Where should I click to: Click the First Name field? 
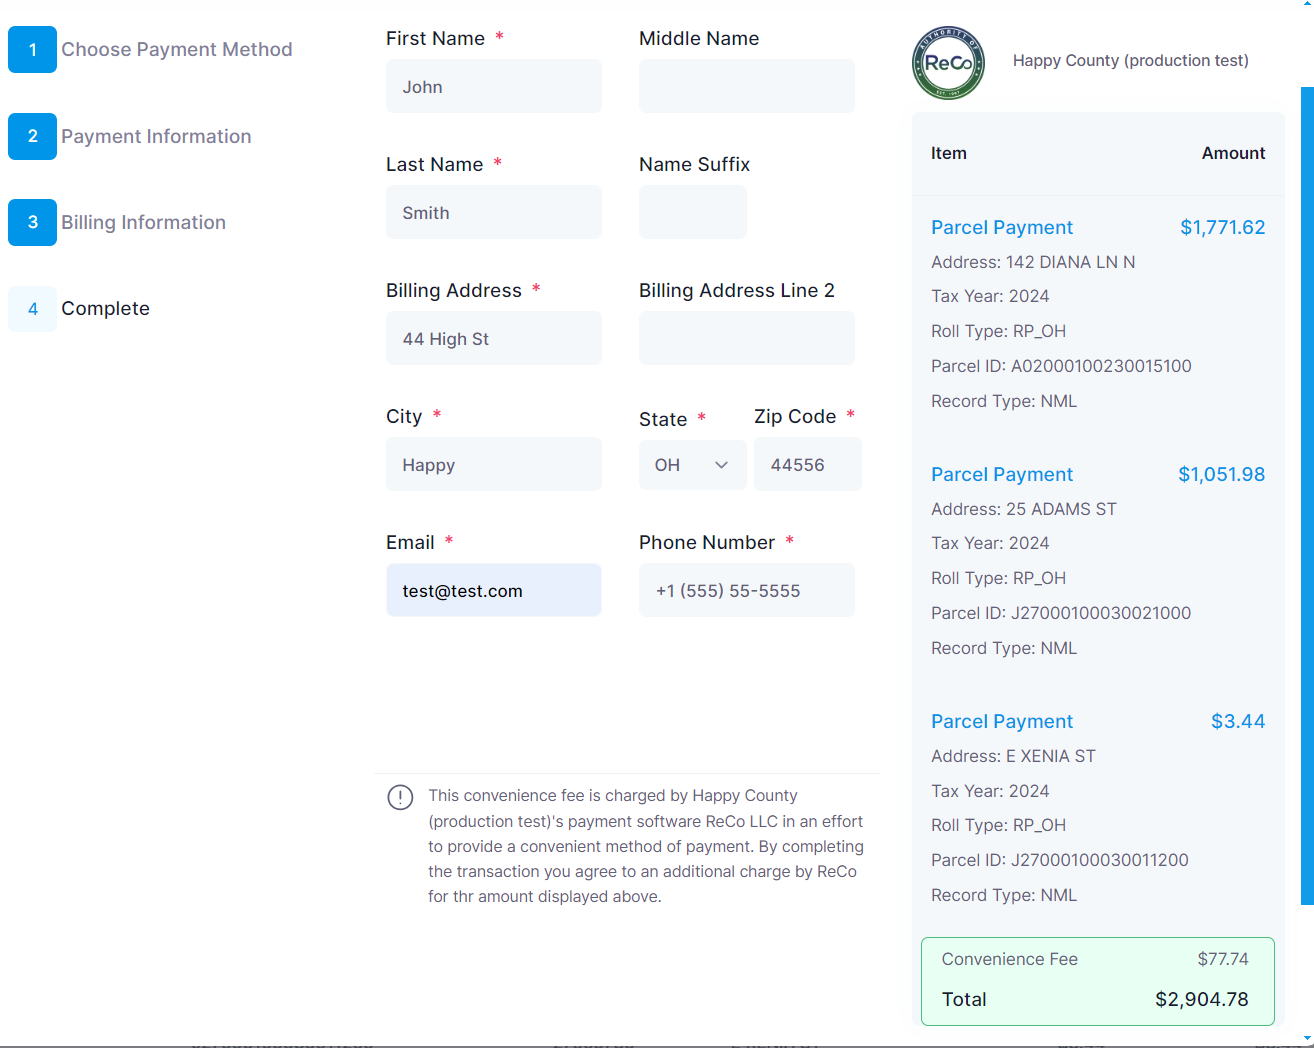pyautogui.click(x=493, y=87)
